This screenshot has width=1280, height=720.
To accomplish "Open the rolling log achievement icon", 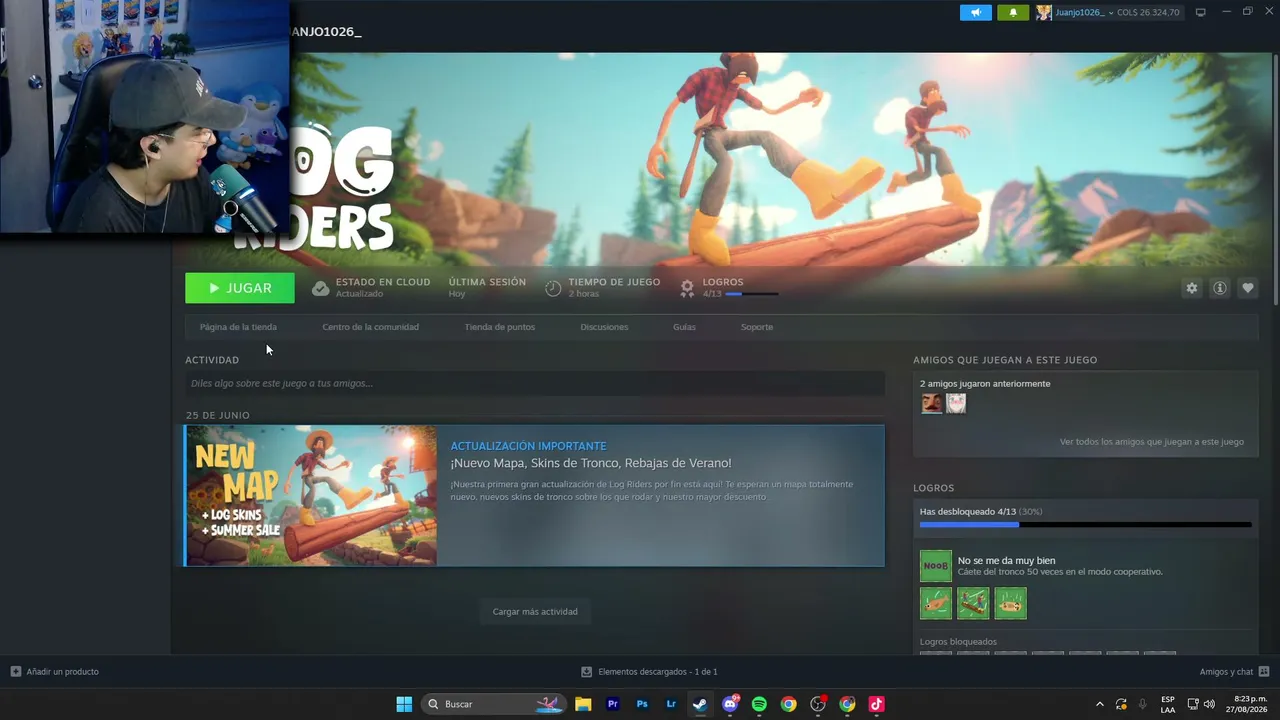I will click(1010, 603).
